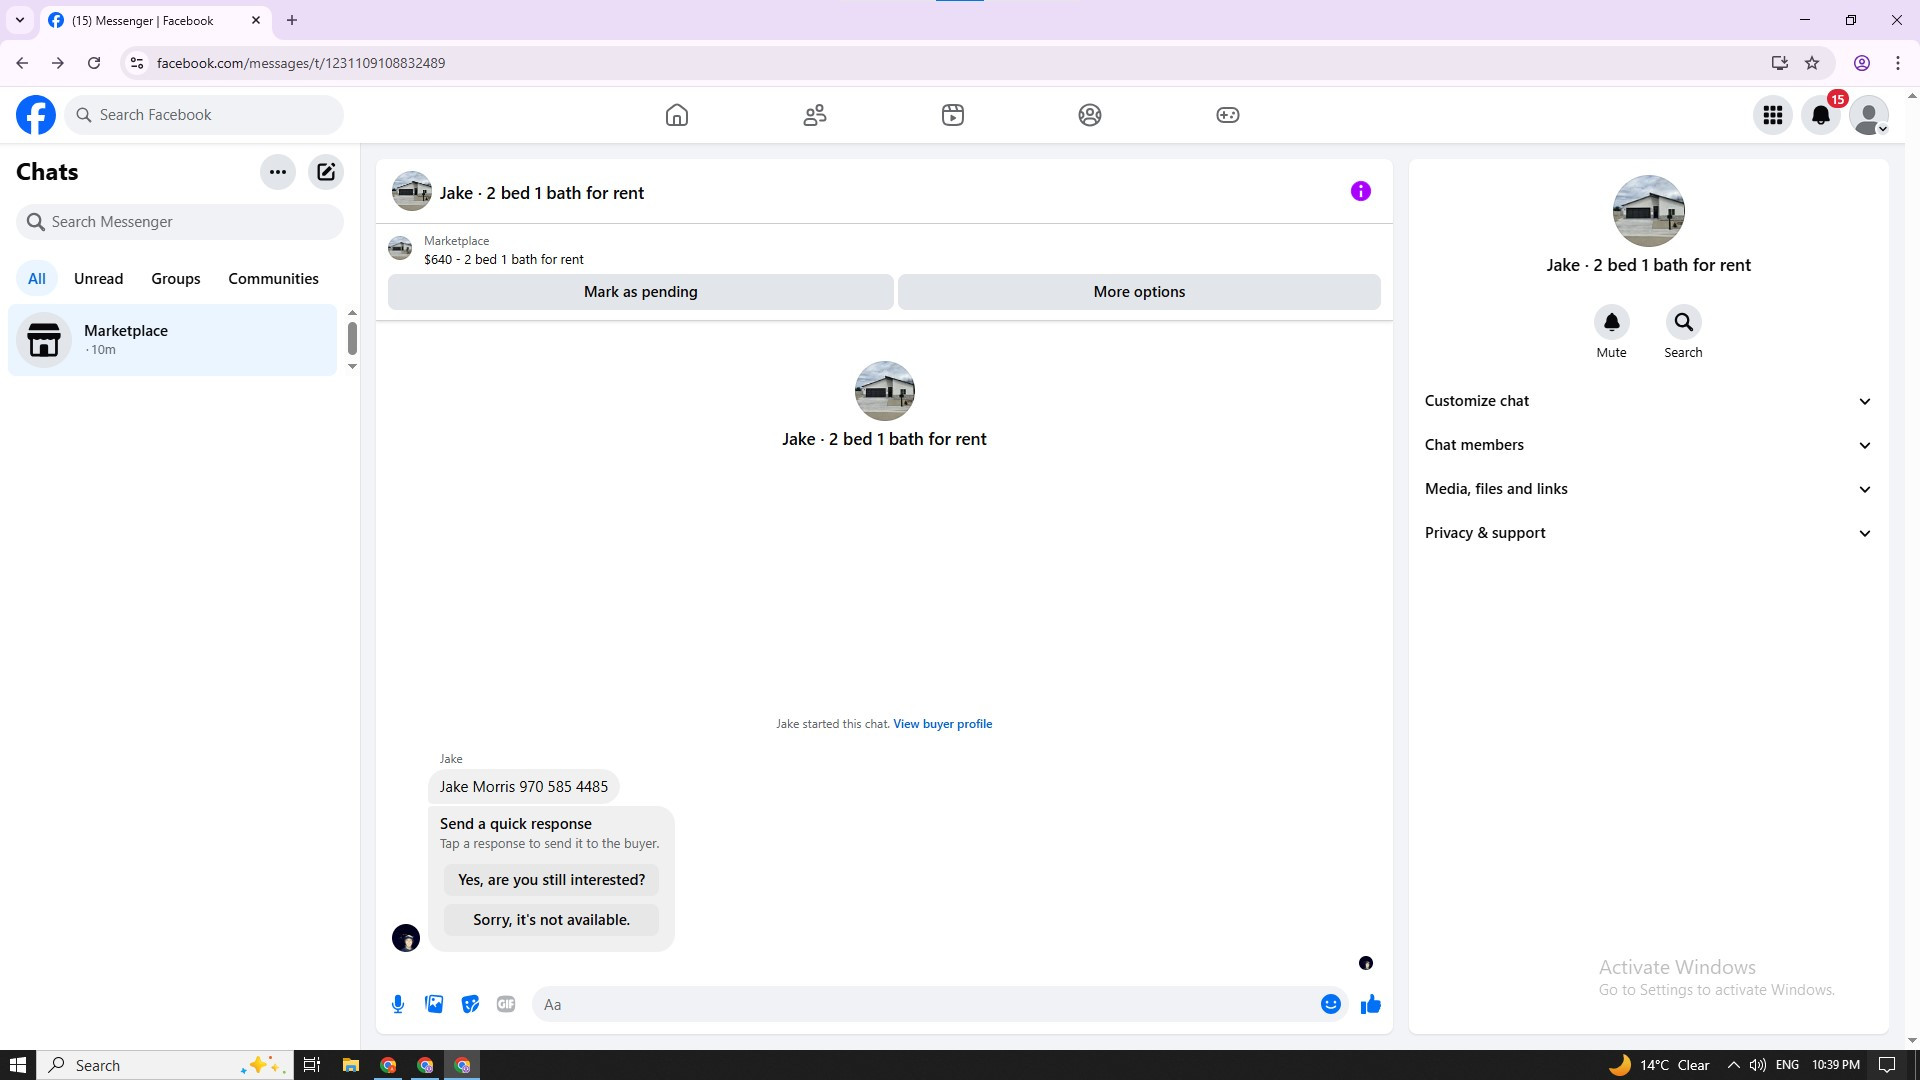Click the voice clip microphone icon
The image size is (1920, 1080).
click(398, 1004)
